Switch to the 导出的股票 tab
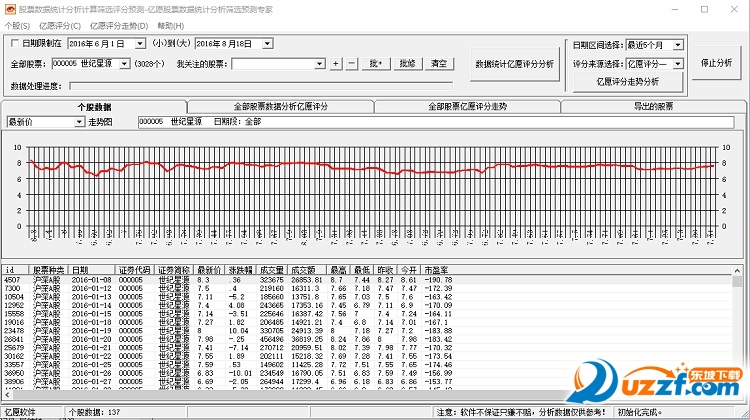Viewport: 750px width, 420px height. [653, 107]
